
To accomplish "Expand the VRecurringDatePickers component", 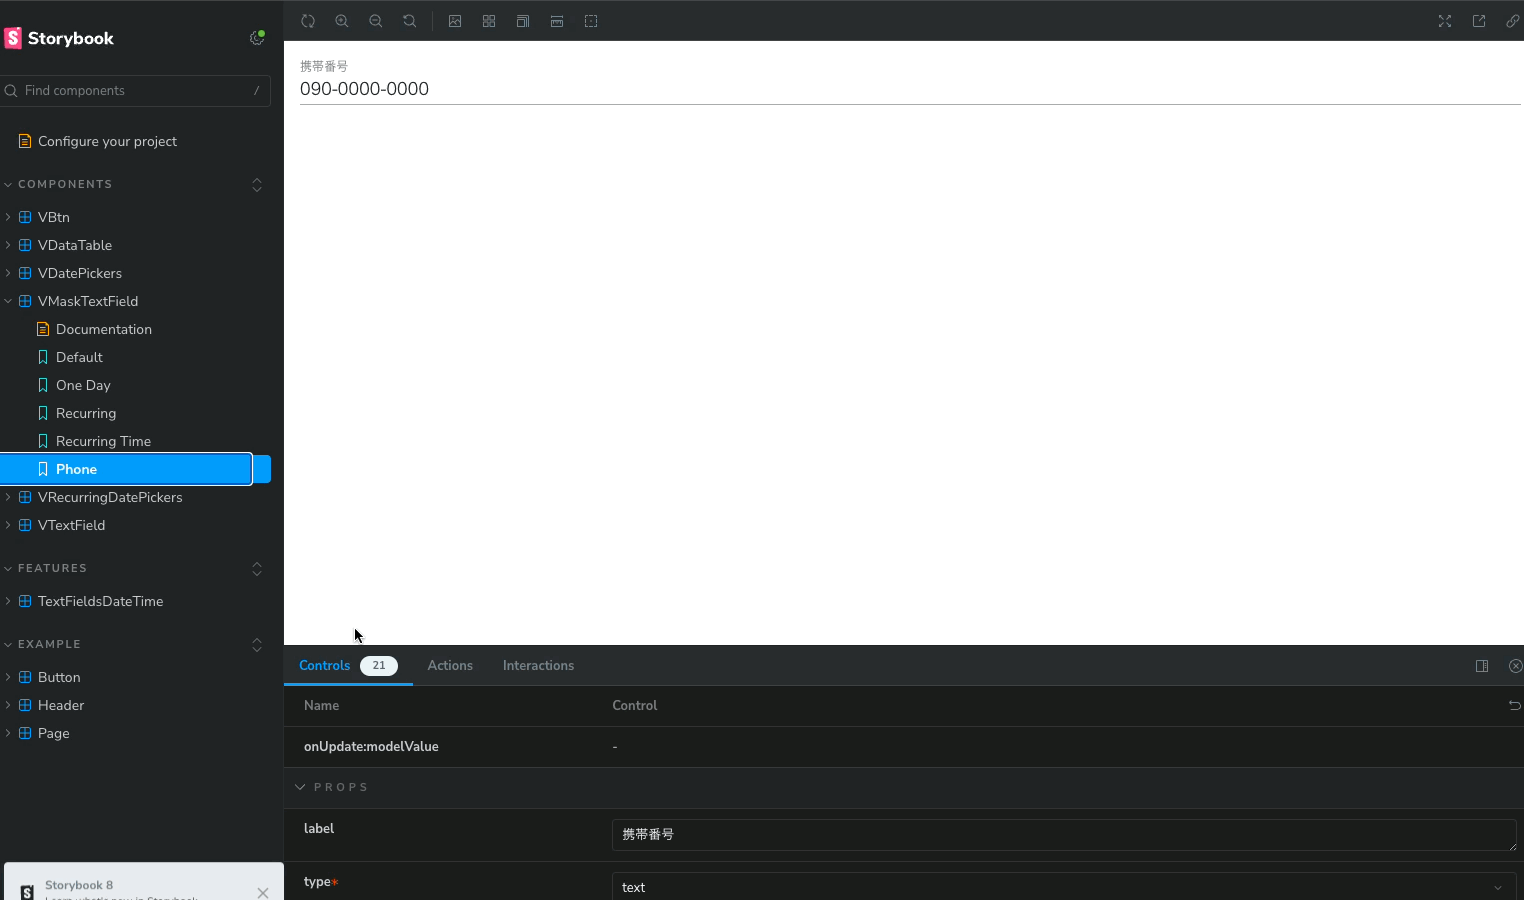I will [x=110, y=497].
